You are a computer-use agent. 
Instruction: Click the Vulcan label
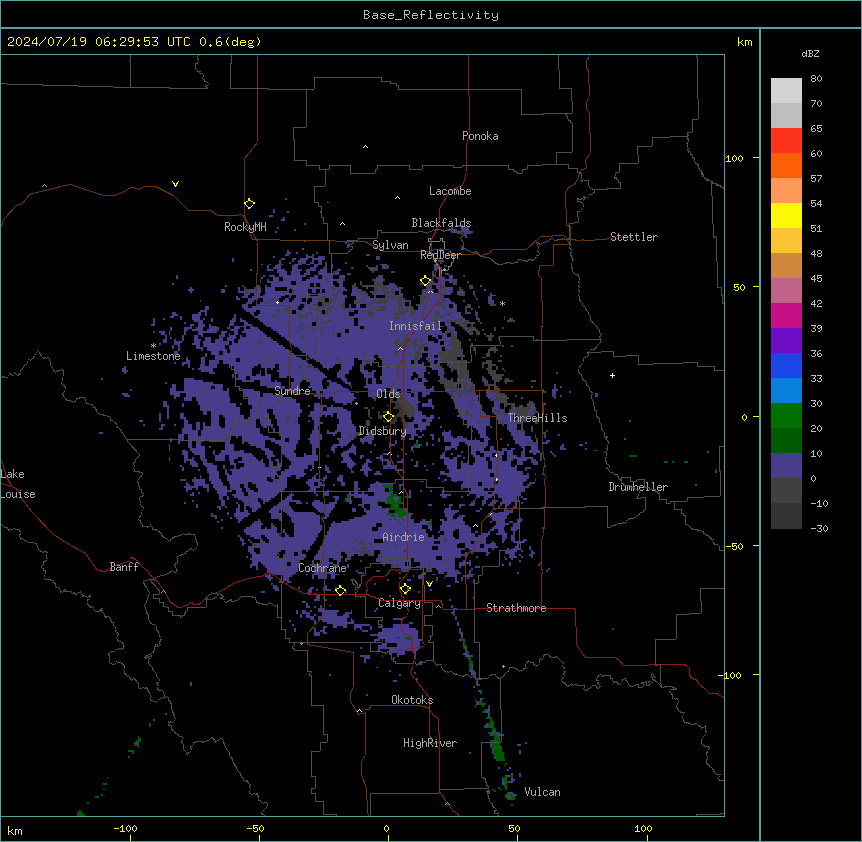coord(543,792)
